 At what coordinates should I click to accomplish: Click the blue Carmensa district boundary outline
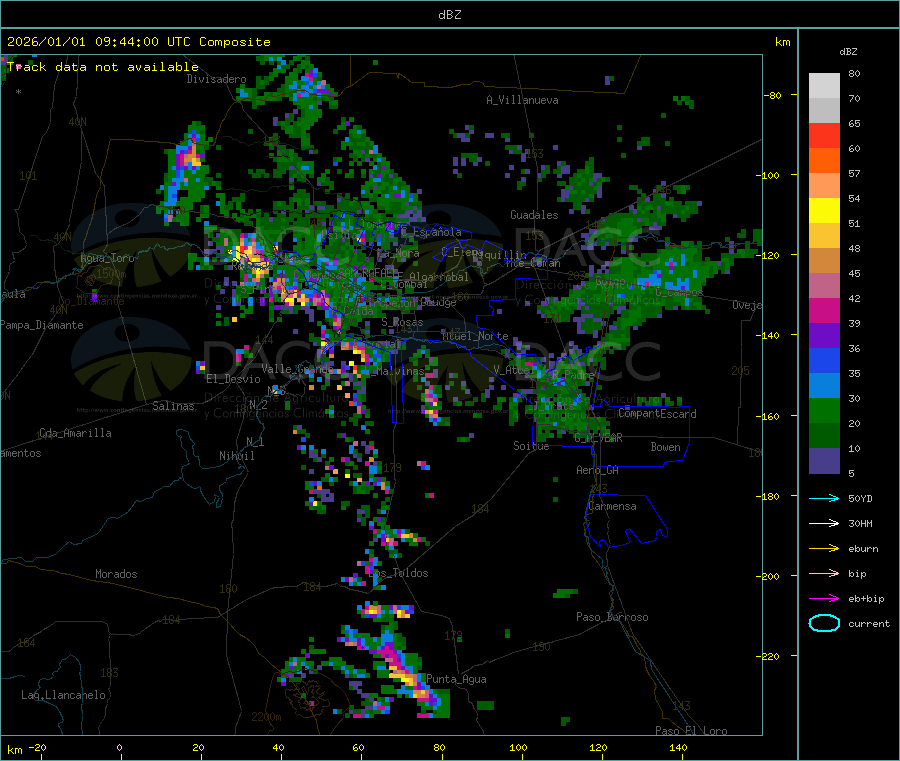(626, 521)
